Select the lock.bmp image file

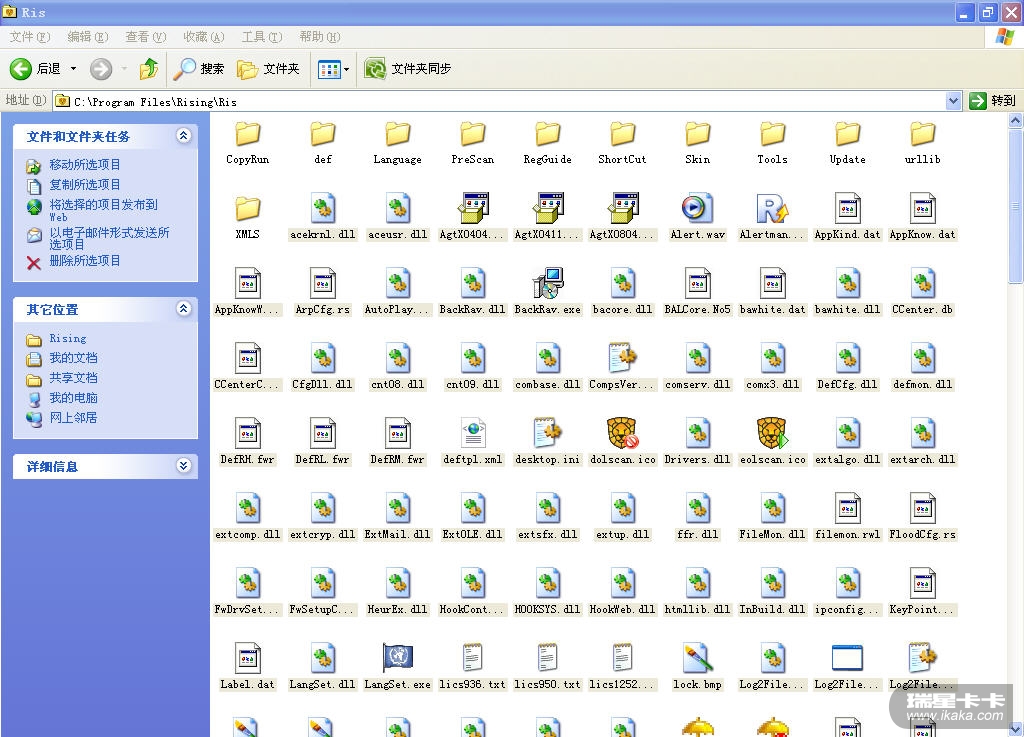click(x=697, y=659)
